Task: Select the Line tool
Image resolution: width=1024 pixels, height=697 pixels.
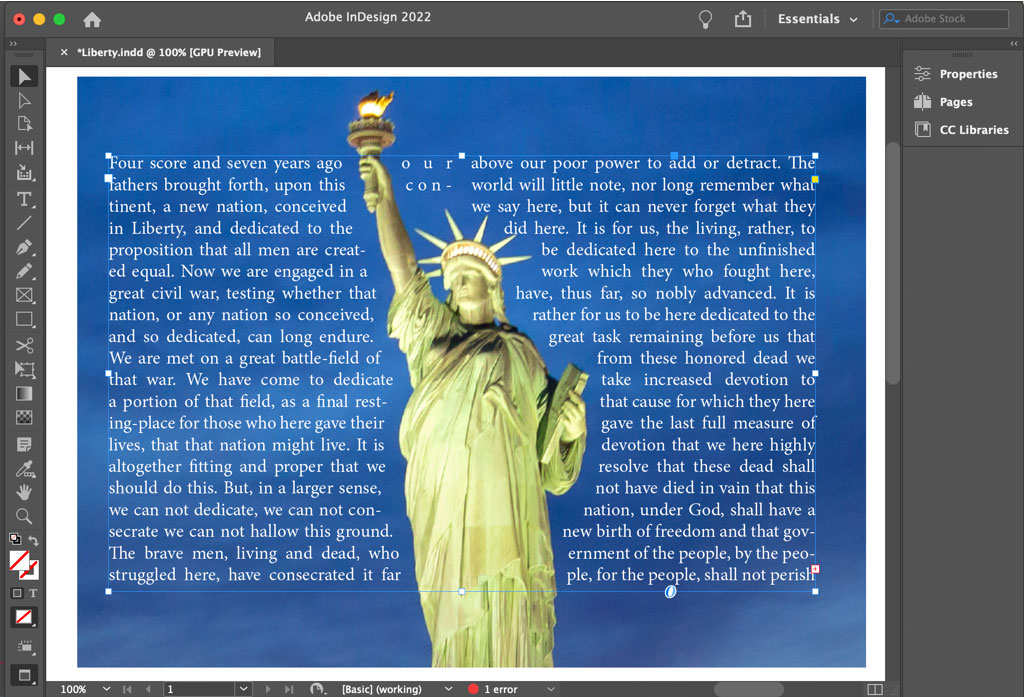Action: (24, 223)
